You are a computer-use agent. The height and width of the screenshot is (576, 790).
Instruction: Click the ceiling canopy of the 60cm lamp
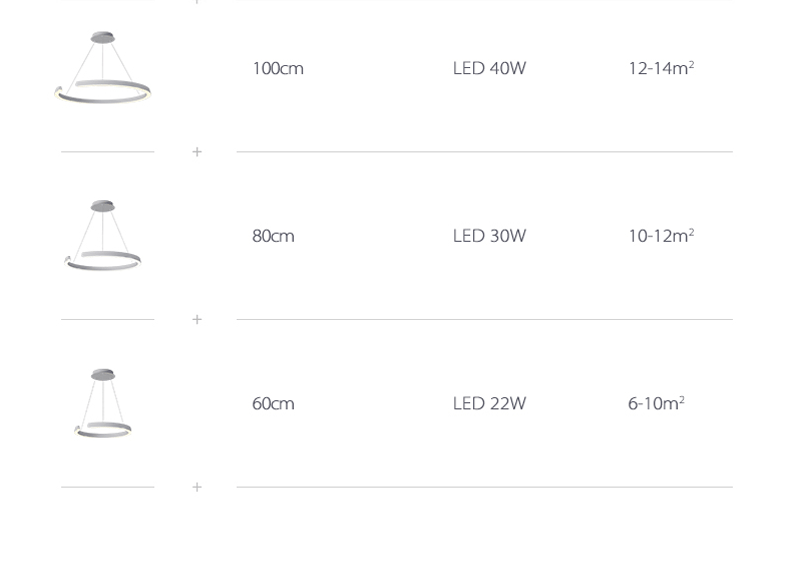pos(103,374)
